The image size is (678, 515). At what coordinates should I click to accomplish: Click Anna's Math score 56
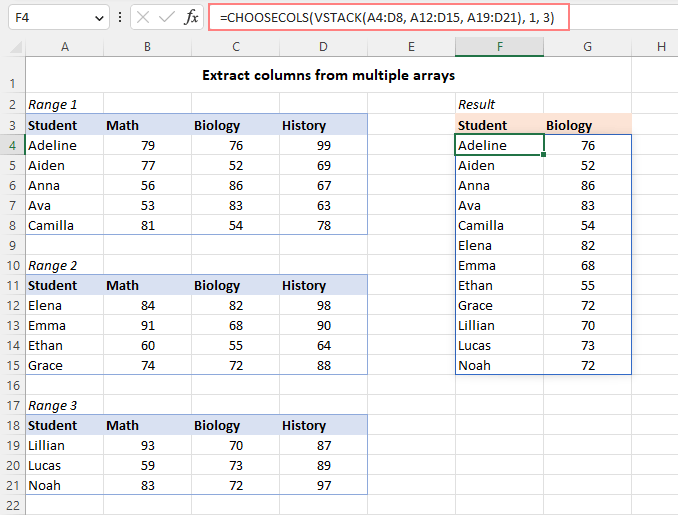click(x=147, y=186)
